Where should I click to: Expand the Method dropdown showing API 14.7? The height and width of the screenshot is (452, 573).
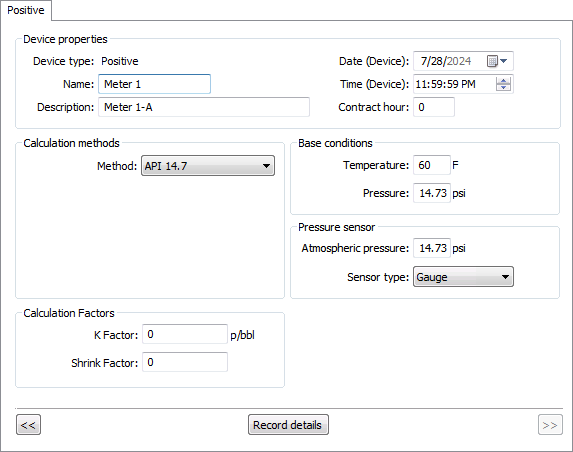click(208, 166)
